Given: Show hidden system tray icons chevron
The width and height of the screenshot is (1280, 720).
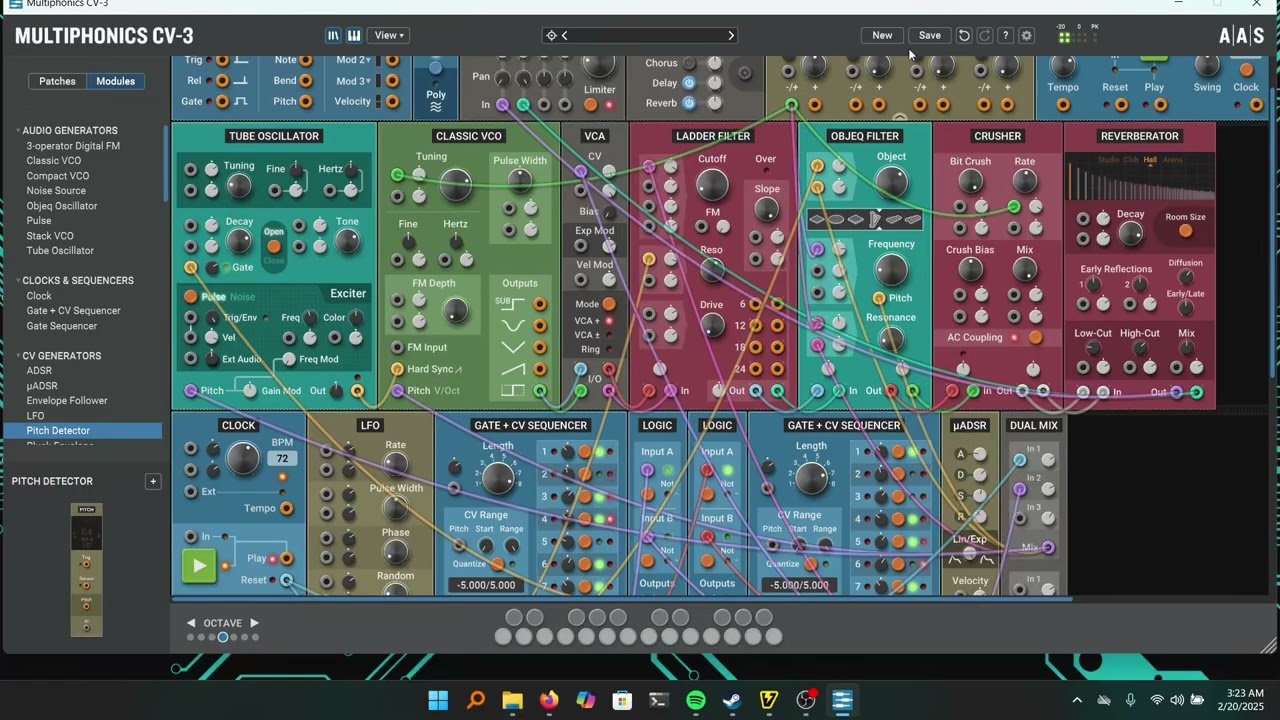Looking at the screenshot, I should coord(1077,700).
